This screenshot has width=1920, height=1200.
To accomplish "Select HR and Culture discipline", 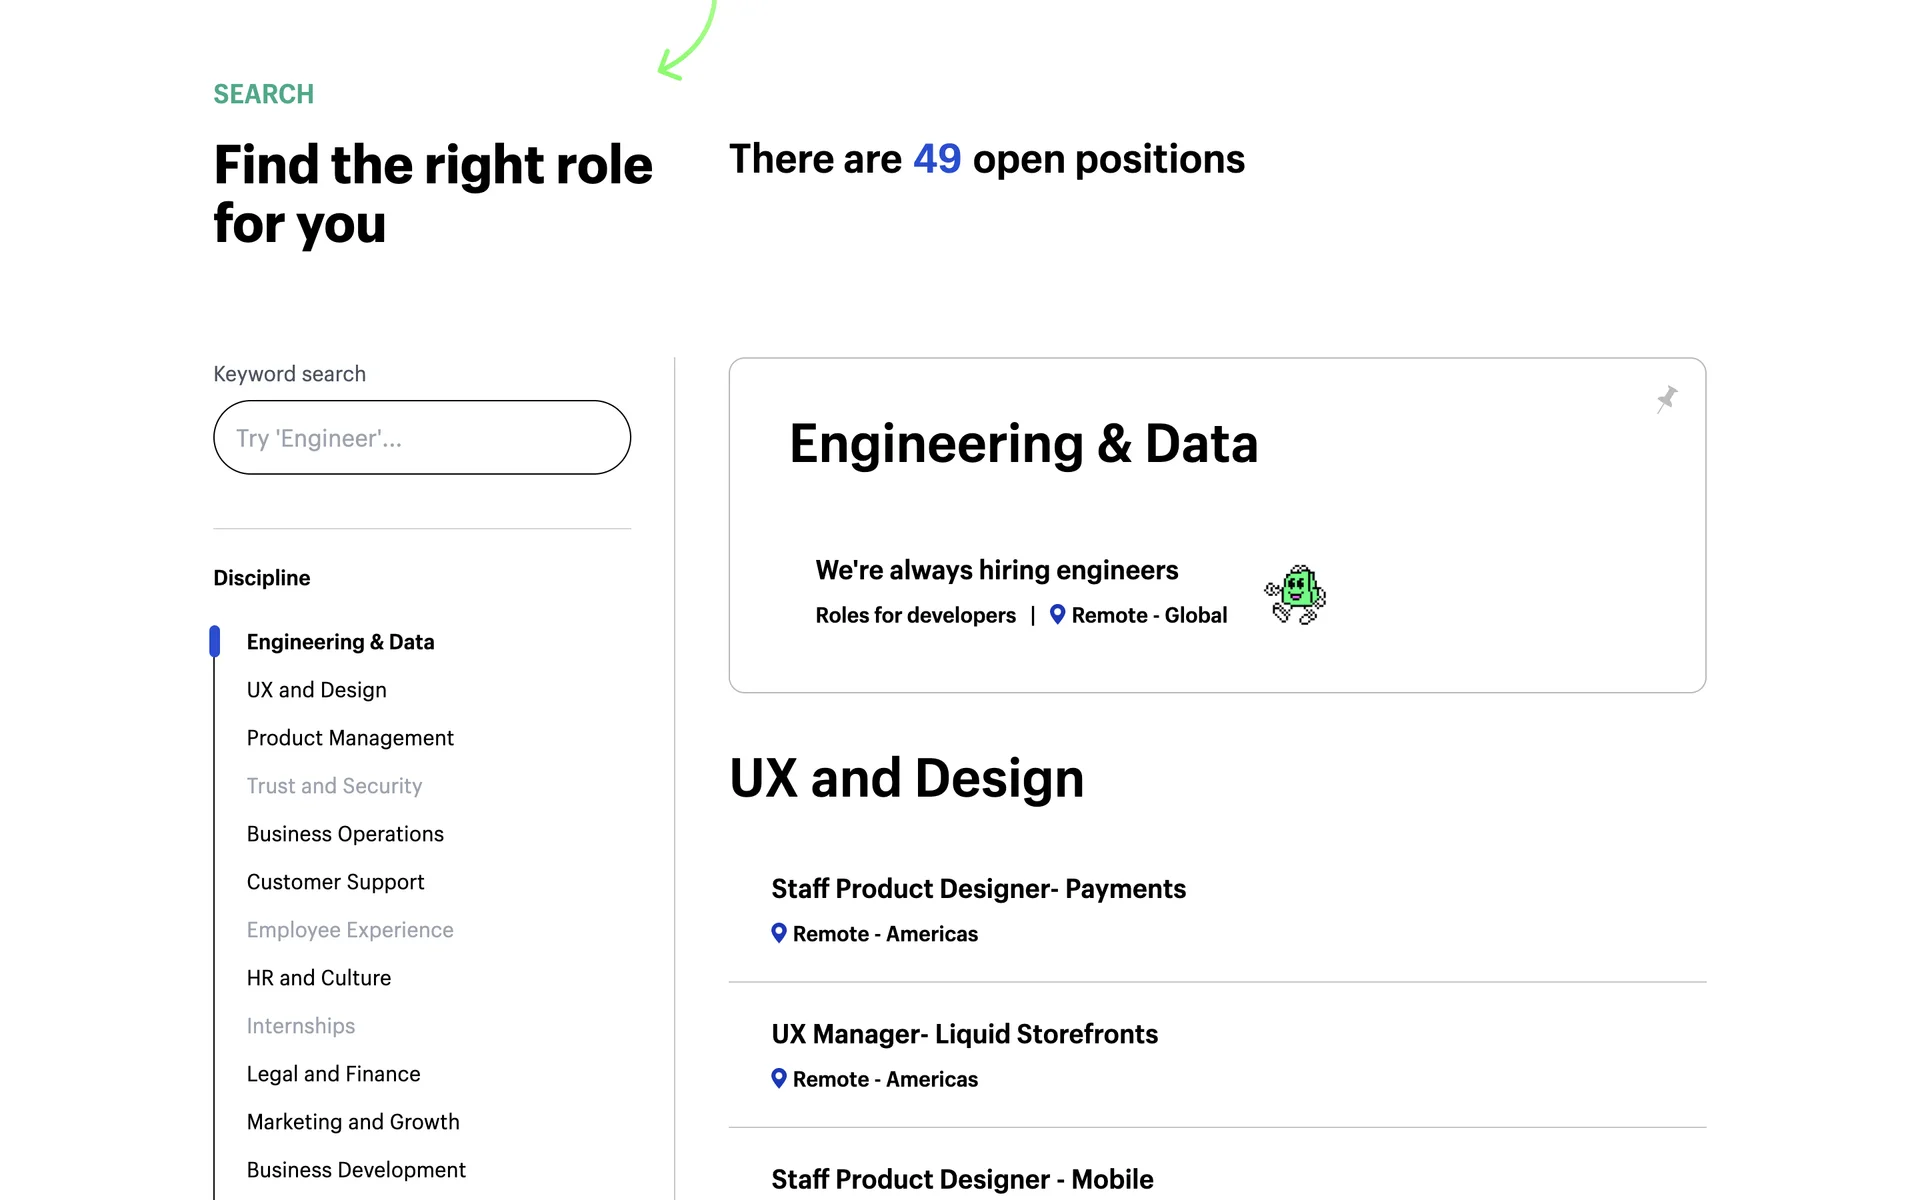I will click(x=318, y=978).
